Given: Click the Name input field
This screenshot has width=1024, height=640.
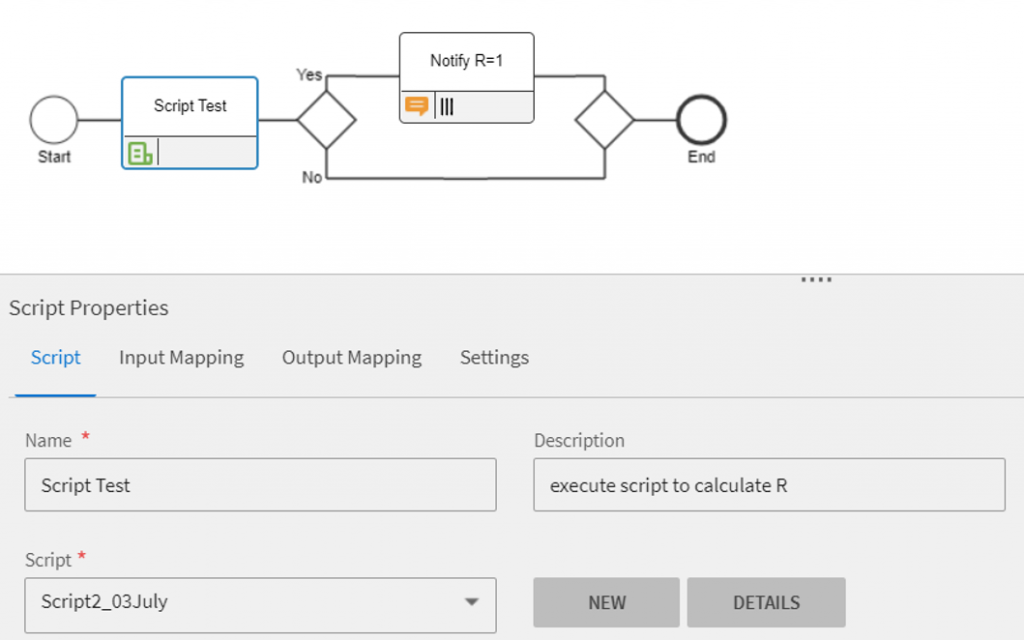Looking at the screenshot, I should pyautogui.click(x=260, y=485).
